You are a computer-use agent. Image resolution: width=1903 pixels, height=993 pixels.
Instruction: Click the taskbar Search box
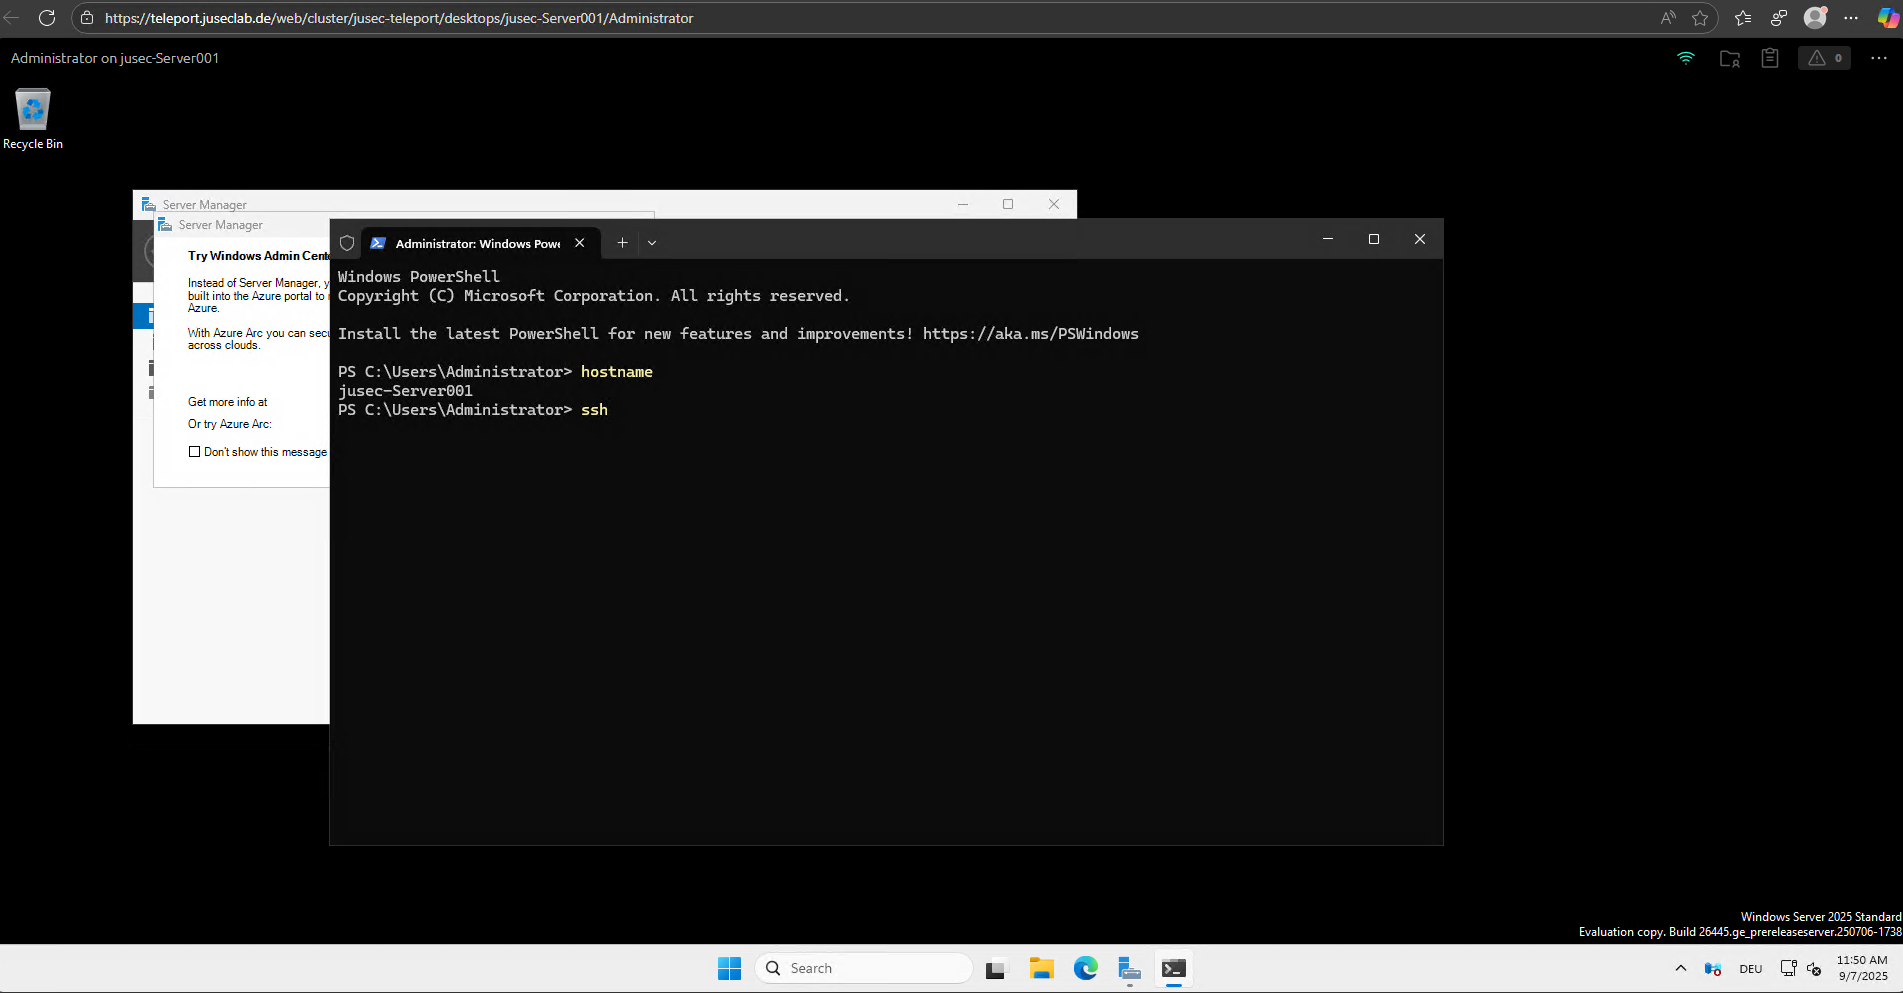(x=864, y=968)
